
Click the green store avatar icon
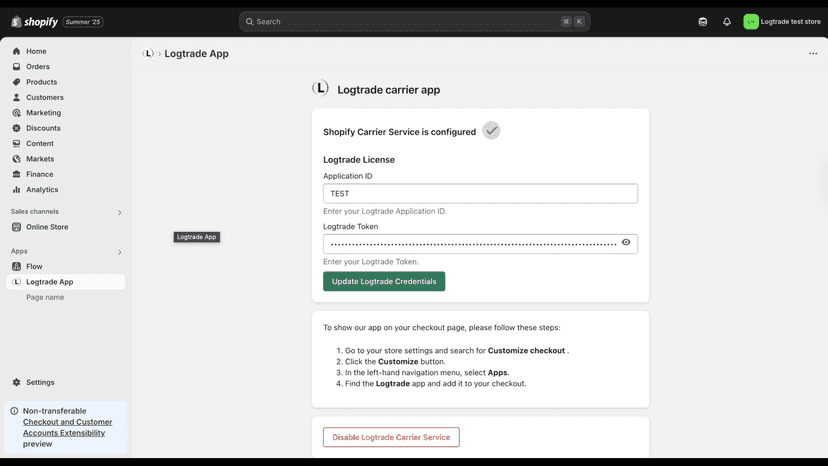pyautogui.click(x=750, y=22)
